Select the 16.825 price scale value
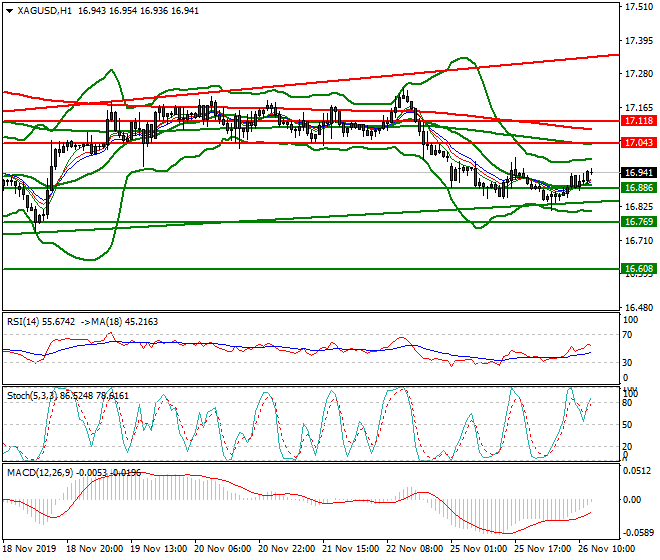660x560 pixels. click(x=639, y=207)
